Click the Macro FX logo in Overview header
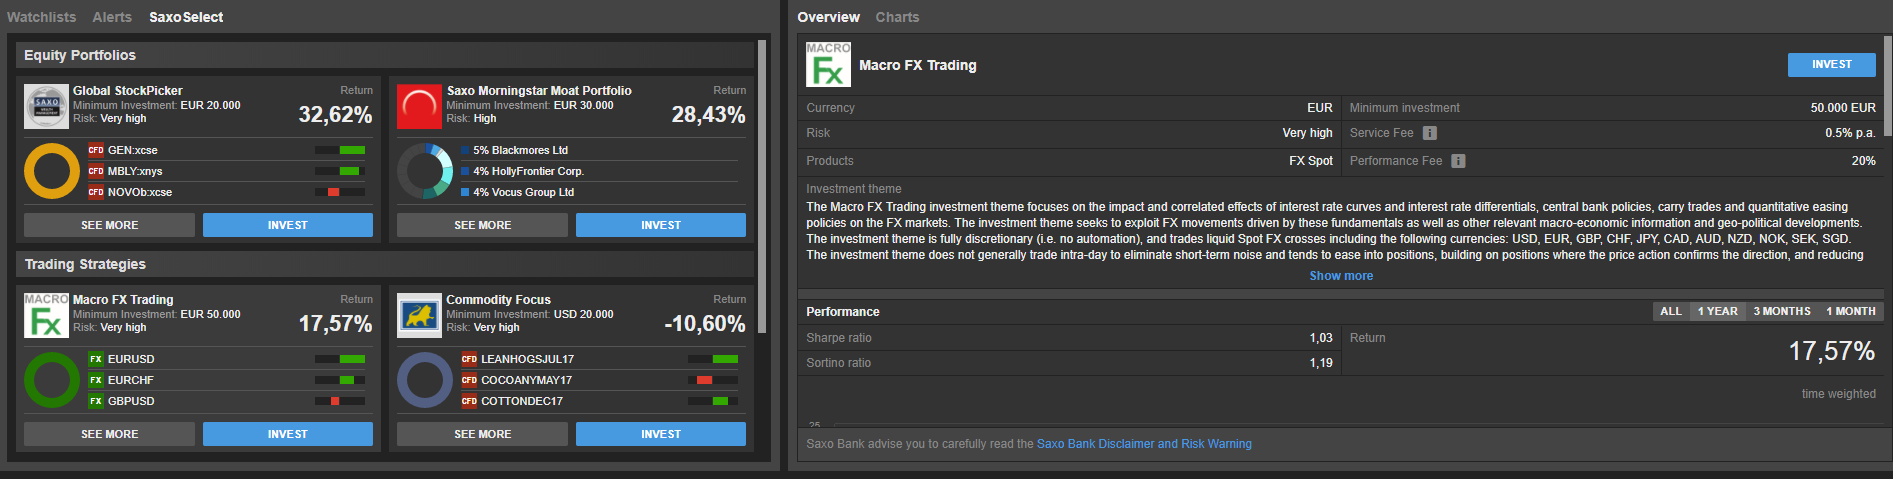 click(x=828, y=64)
